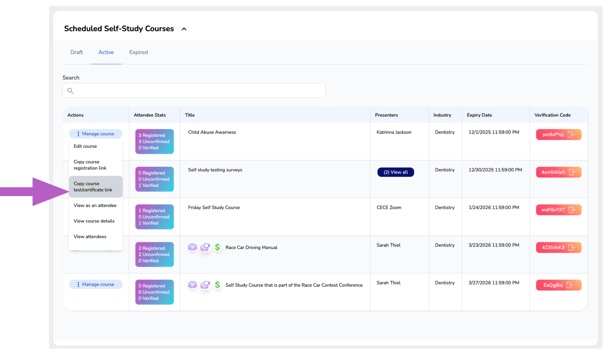Click the expiry date 1/24/2026 11:59:00 PM
This screenshot has height=360, width=611.
coord(494,207)
